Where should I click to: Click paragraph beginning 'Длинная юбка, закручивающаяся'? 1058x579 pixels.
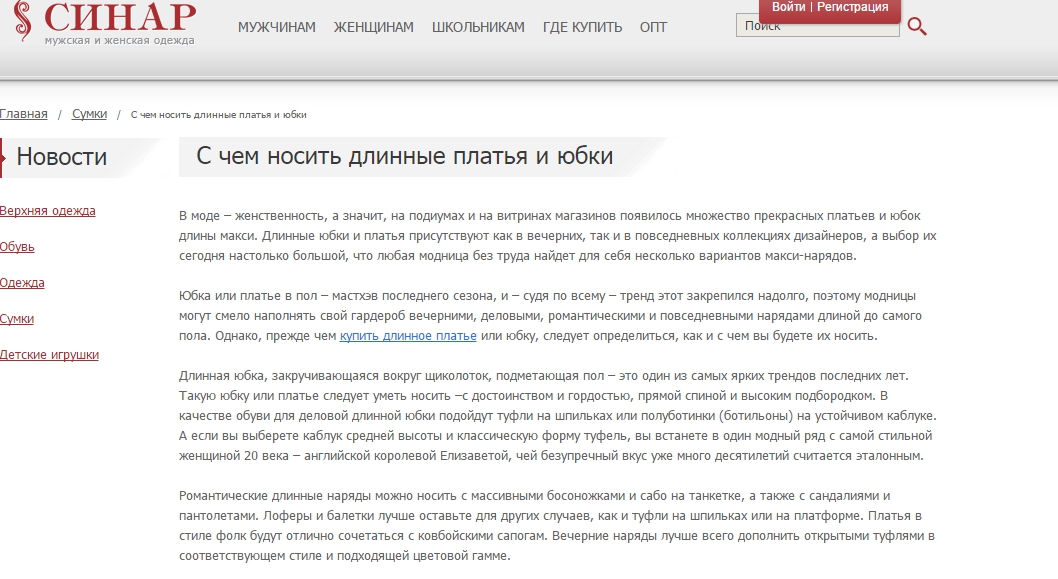(x=557, y=416)
